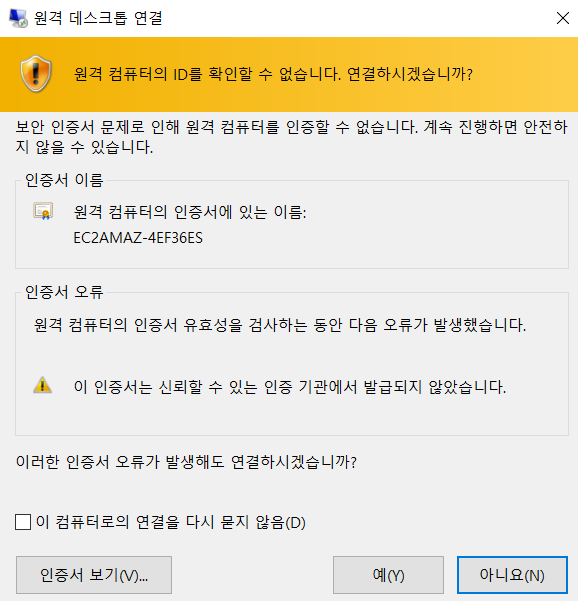The width and height of the screenshot is (578, 601).
Task: Open the 인증서 보기(V)... button
Action: pos(94,575)
